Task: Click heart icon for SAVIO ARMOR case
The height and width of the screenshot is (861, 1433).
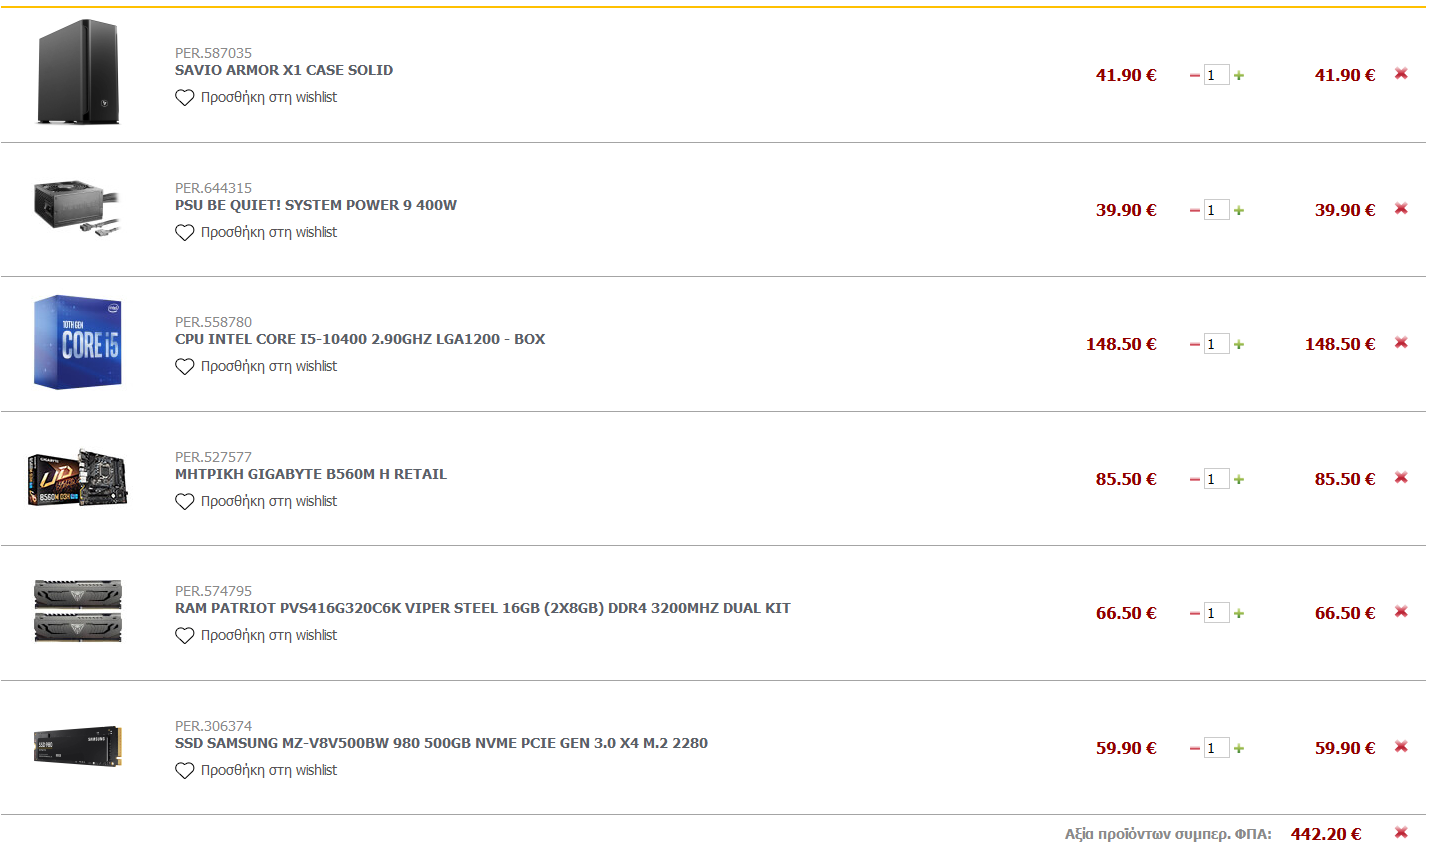Action: point(184,98)
